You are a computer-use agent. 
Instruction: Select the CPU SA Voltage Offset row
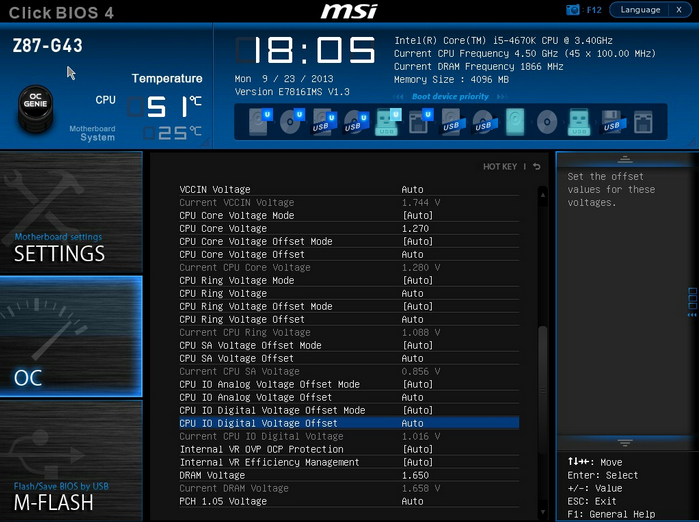[349, 358]
